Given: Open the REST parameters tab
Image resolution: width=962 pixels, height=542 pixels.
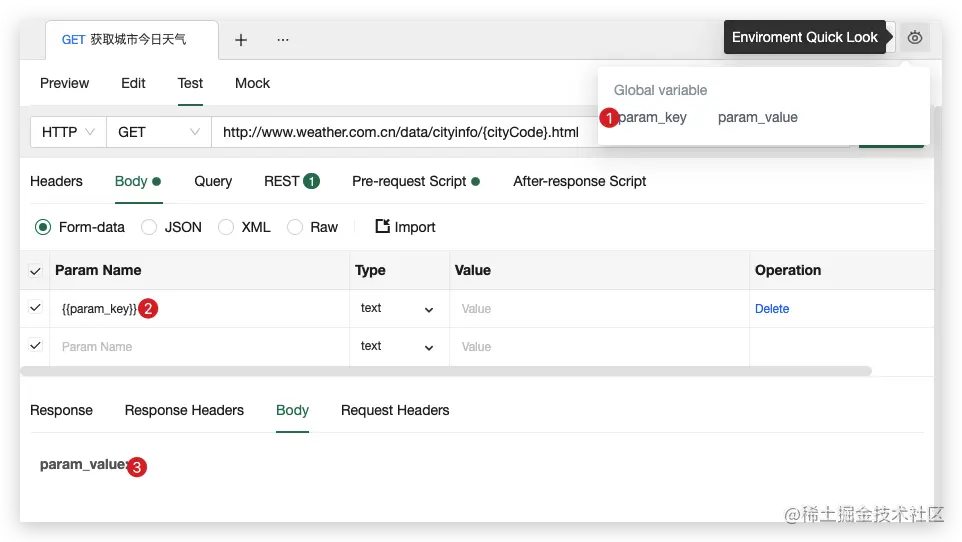Looking at the screenshot, I should (x=291, y=181).
